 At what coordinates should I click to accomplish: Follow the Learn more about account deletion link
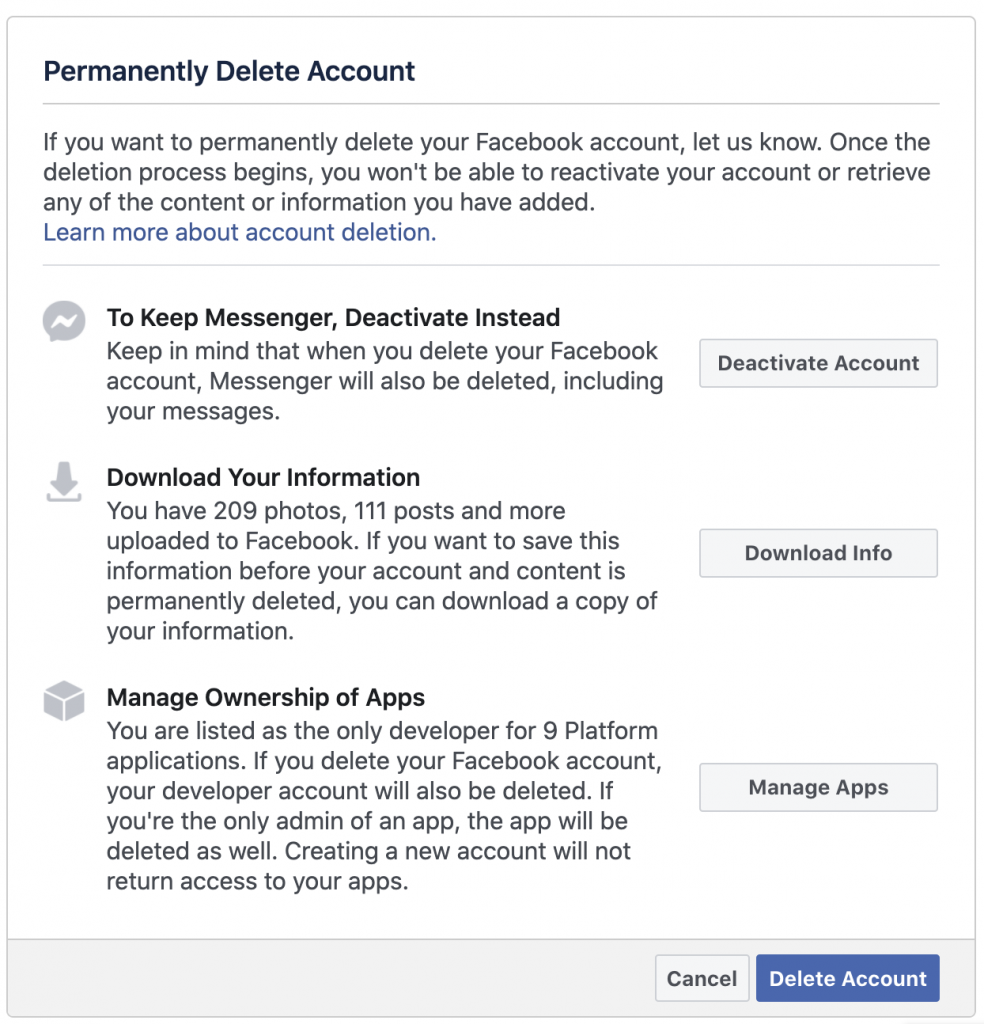click(240, 232)
